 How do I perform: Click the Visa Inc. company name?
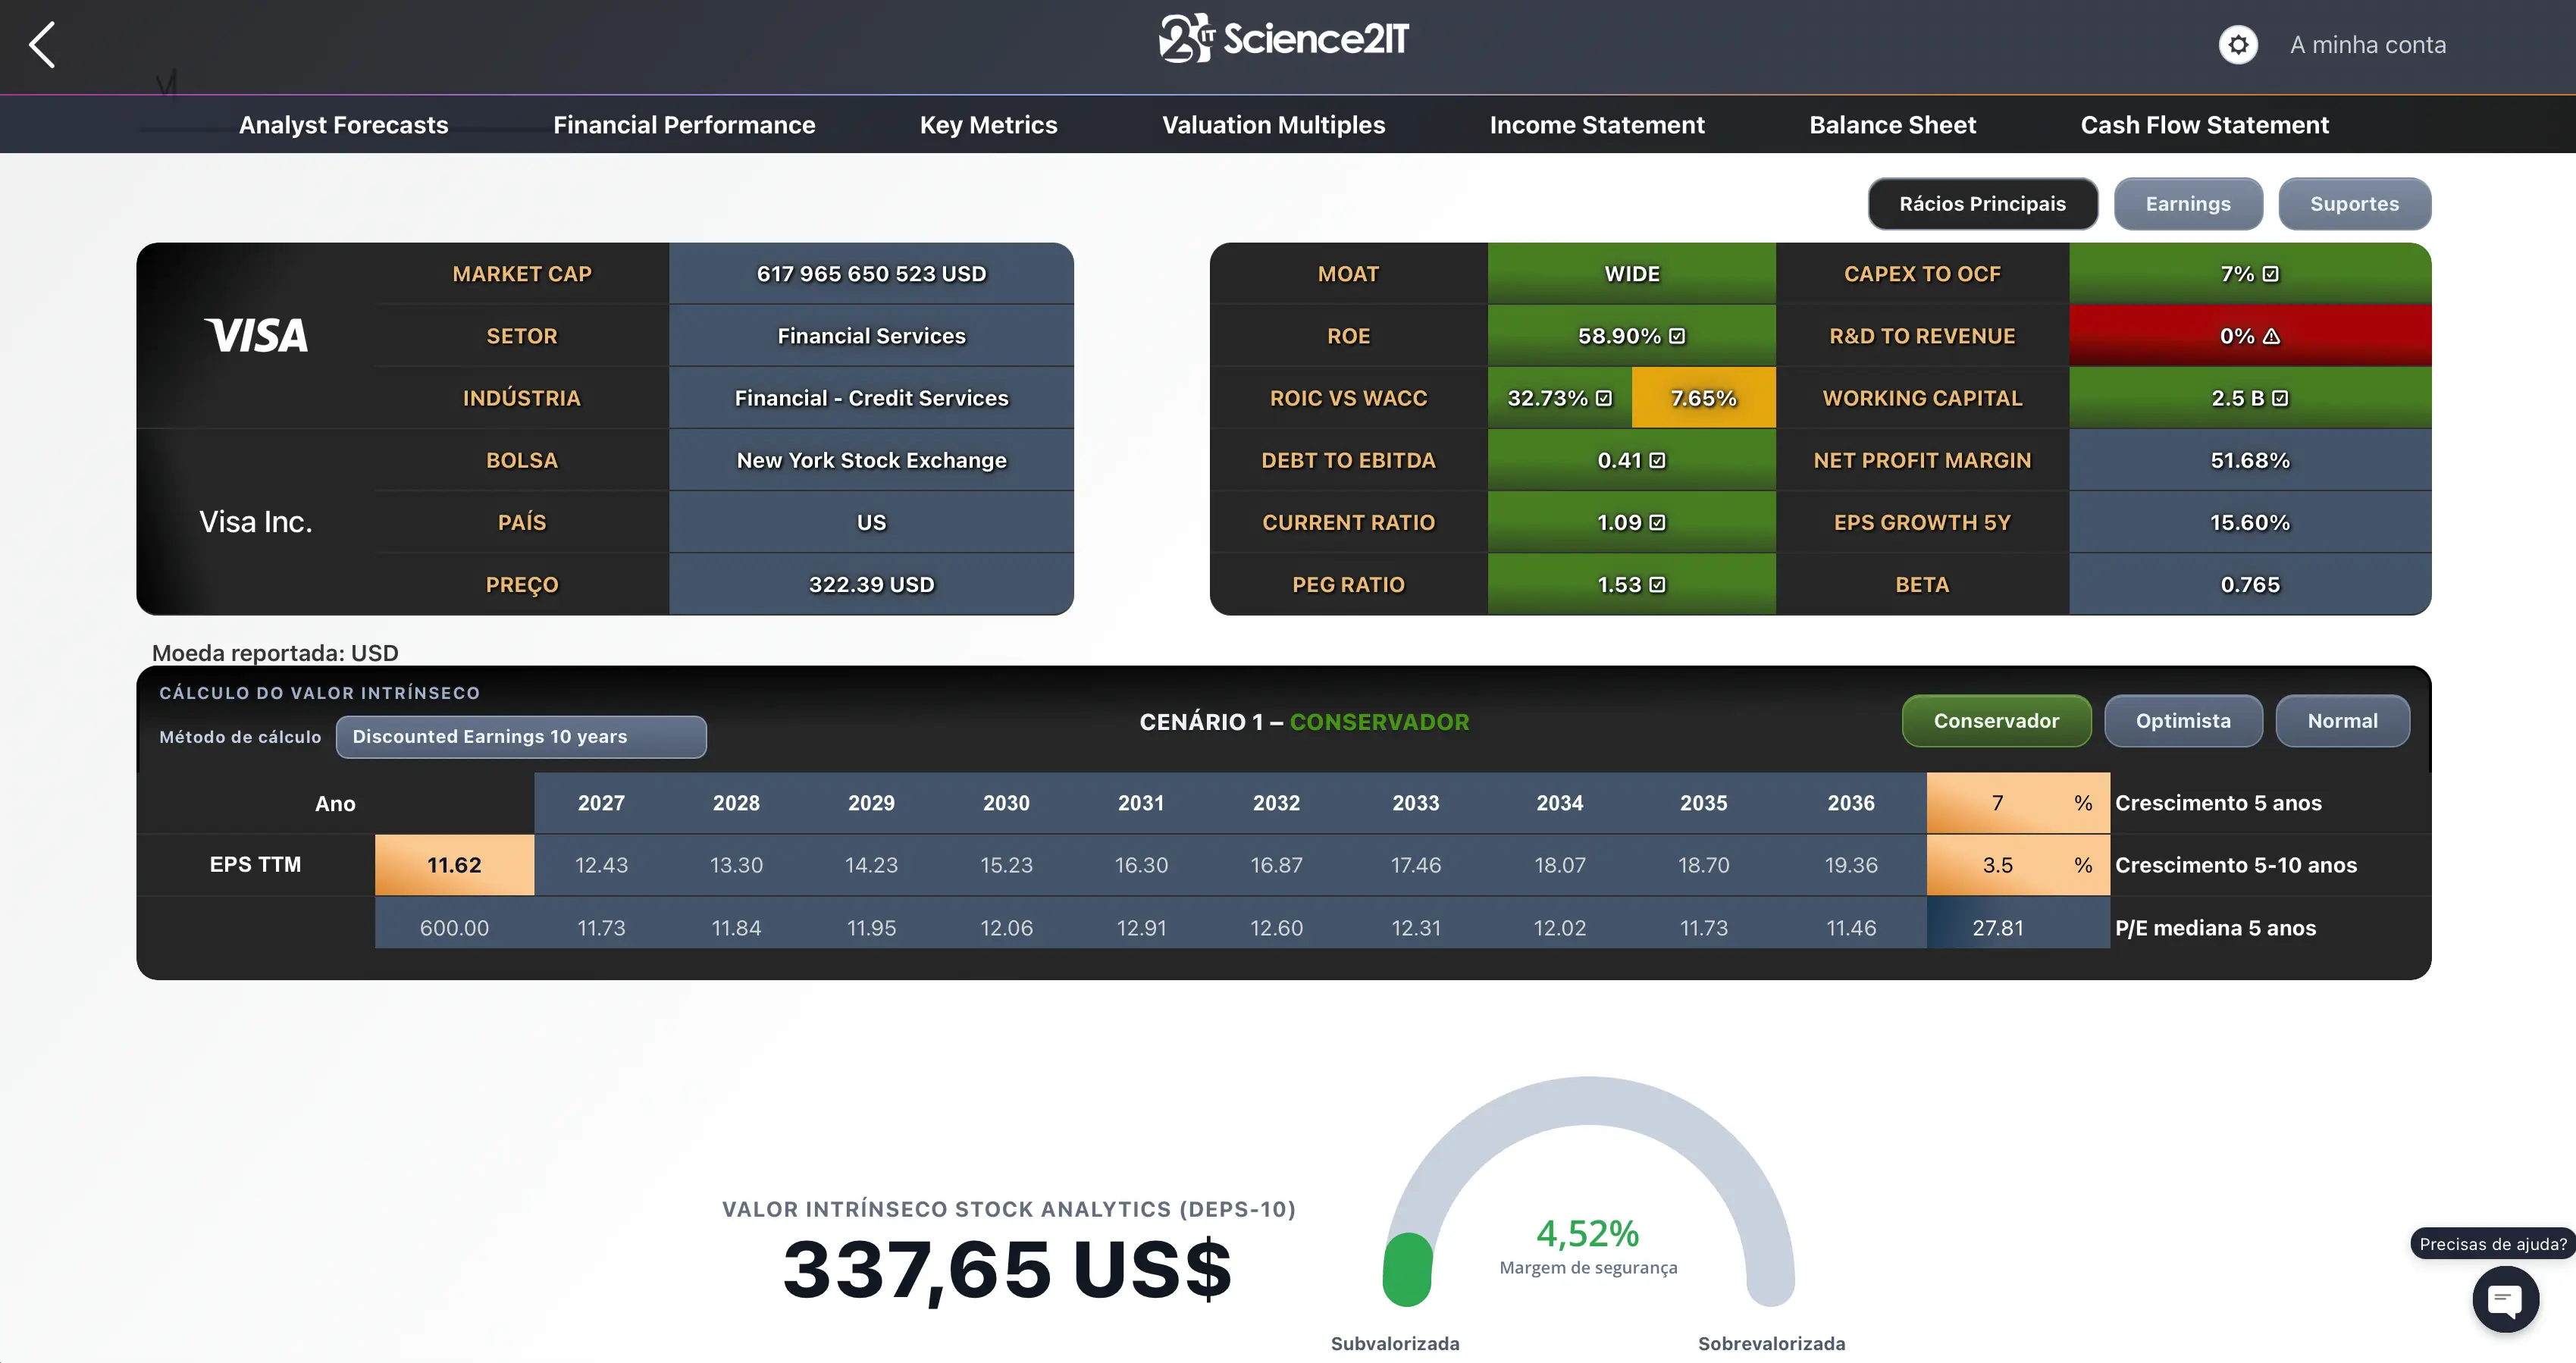click(x=256, y=522)
